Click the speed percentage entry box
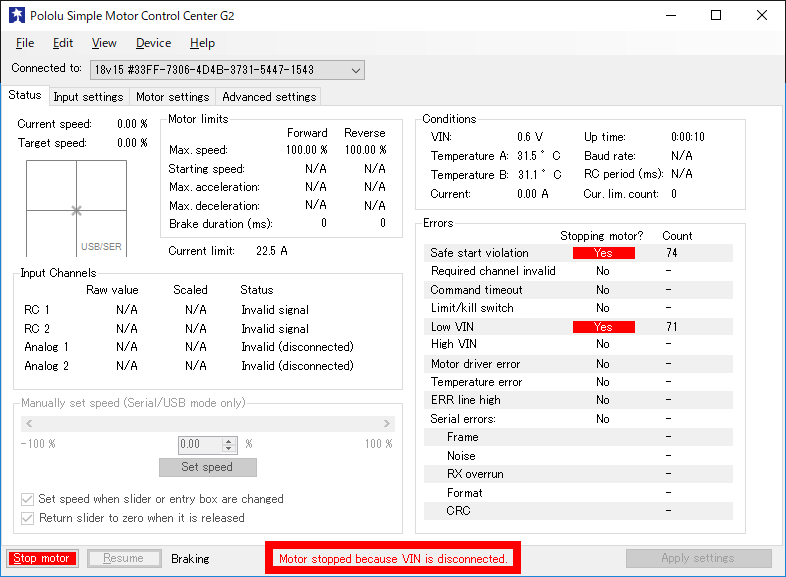This screenshot has height=577, width=786. (200, 444)
